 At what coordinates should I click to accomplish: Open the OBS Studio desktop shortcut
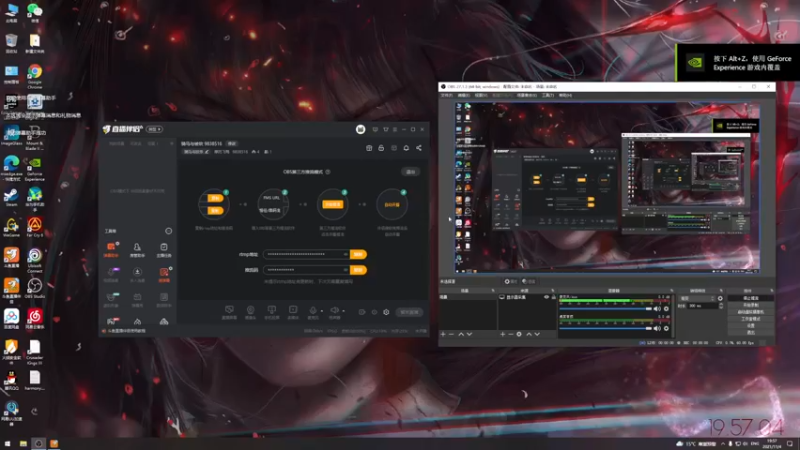[35, 288]
